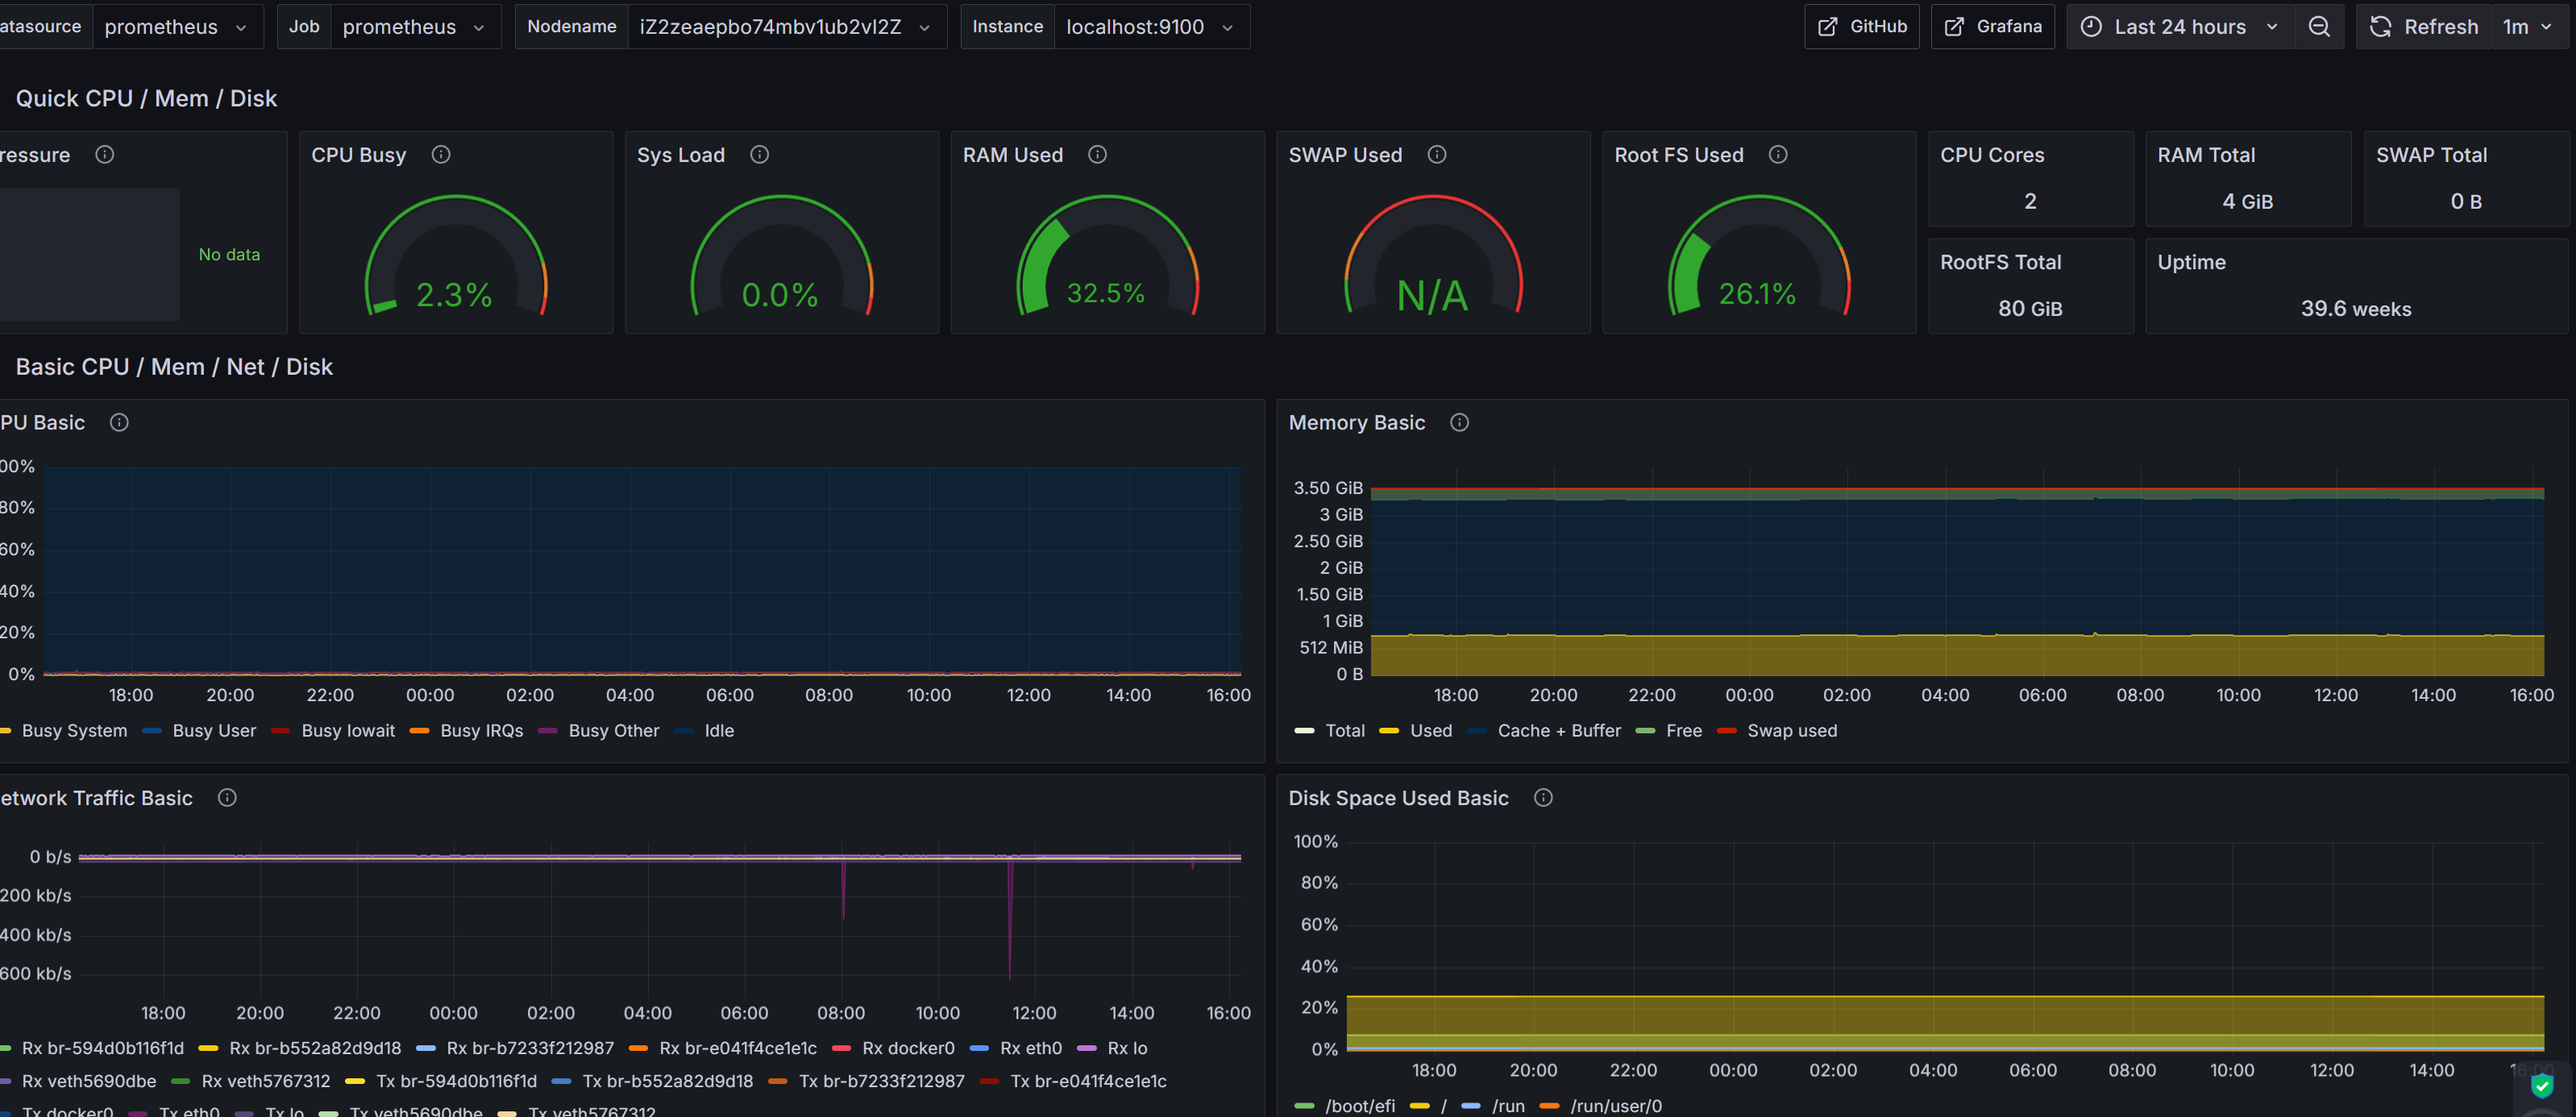Toggle the Cache + Buffer legend series
This screenshot has height=1117, width=2576.
[x=1558, y=731]
